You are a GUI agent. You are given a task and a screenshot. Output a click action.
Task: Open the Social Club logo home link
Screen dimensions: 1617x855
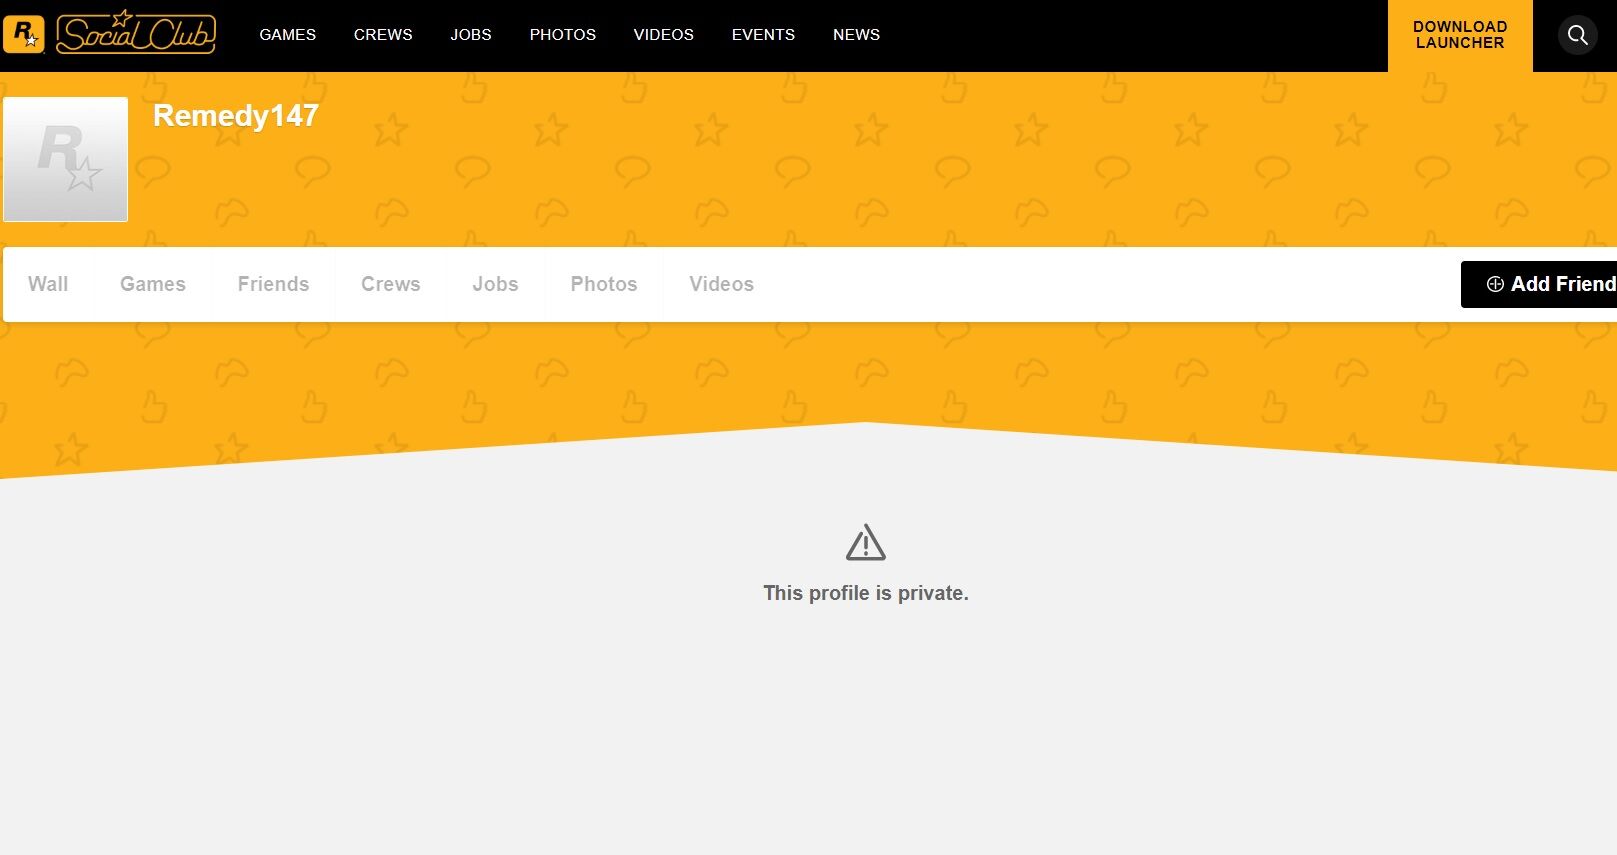point(136,32)
